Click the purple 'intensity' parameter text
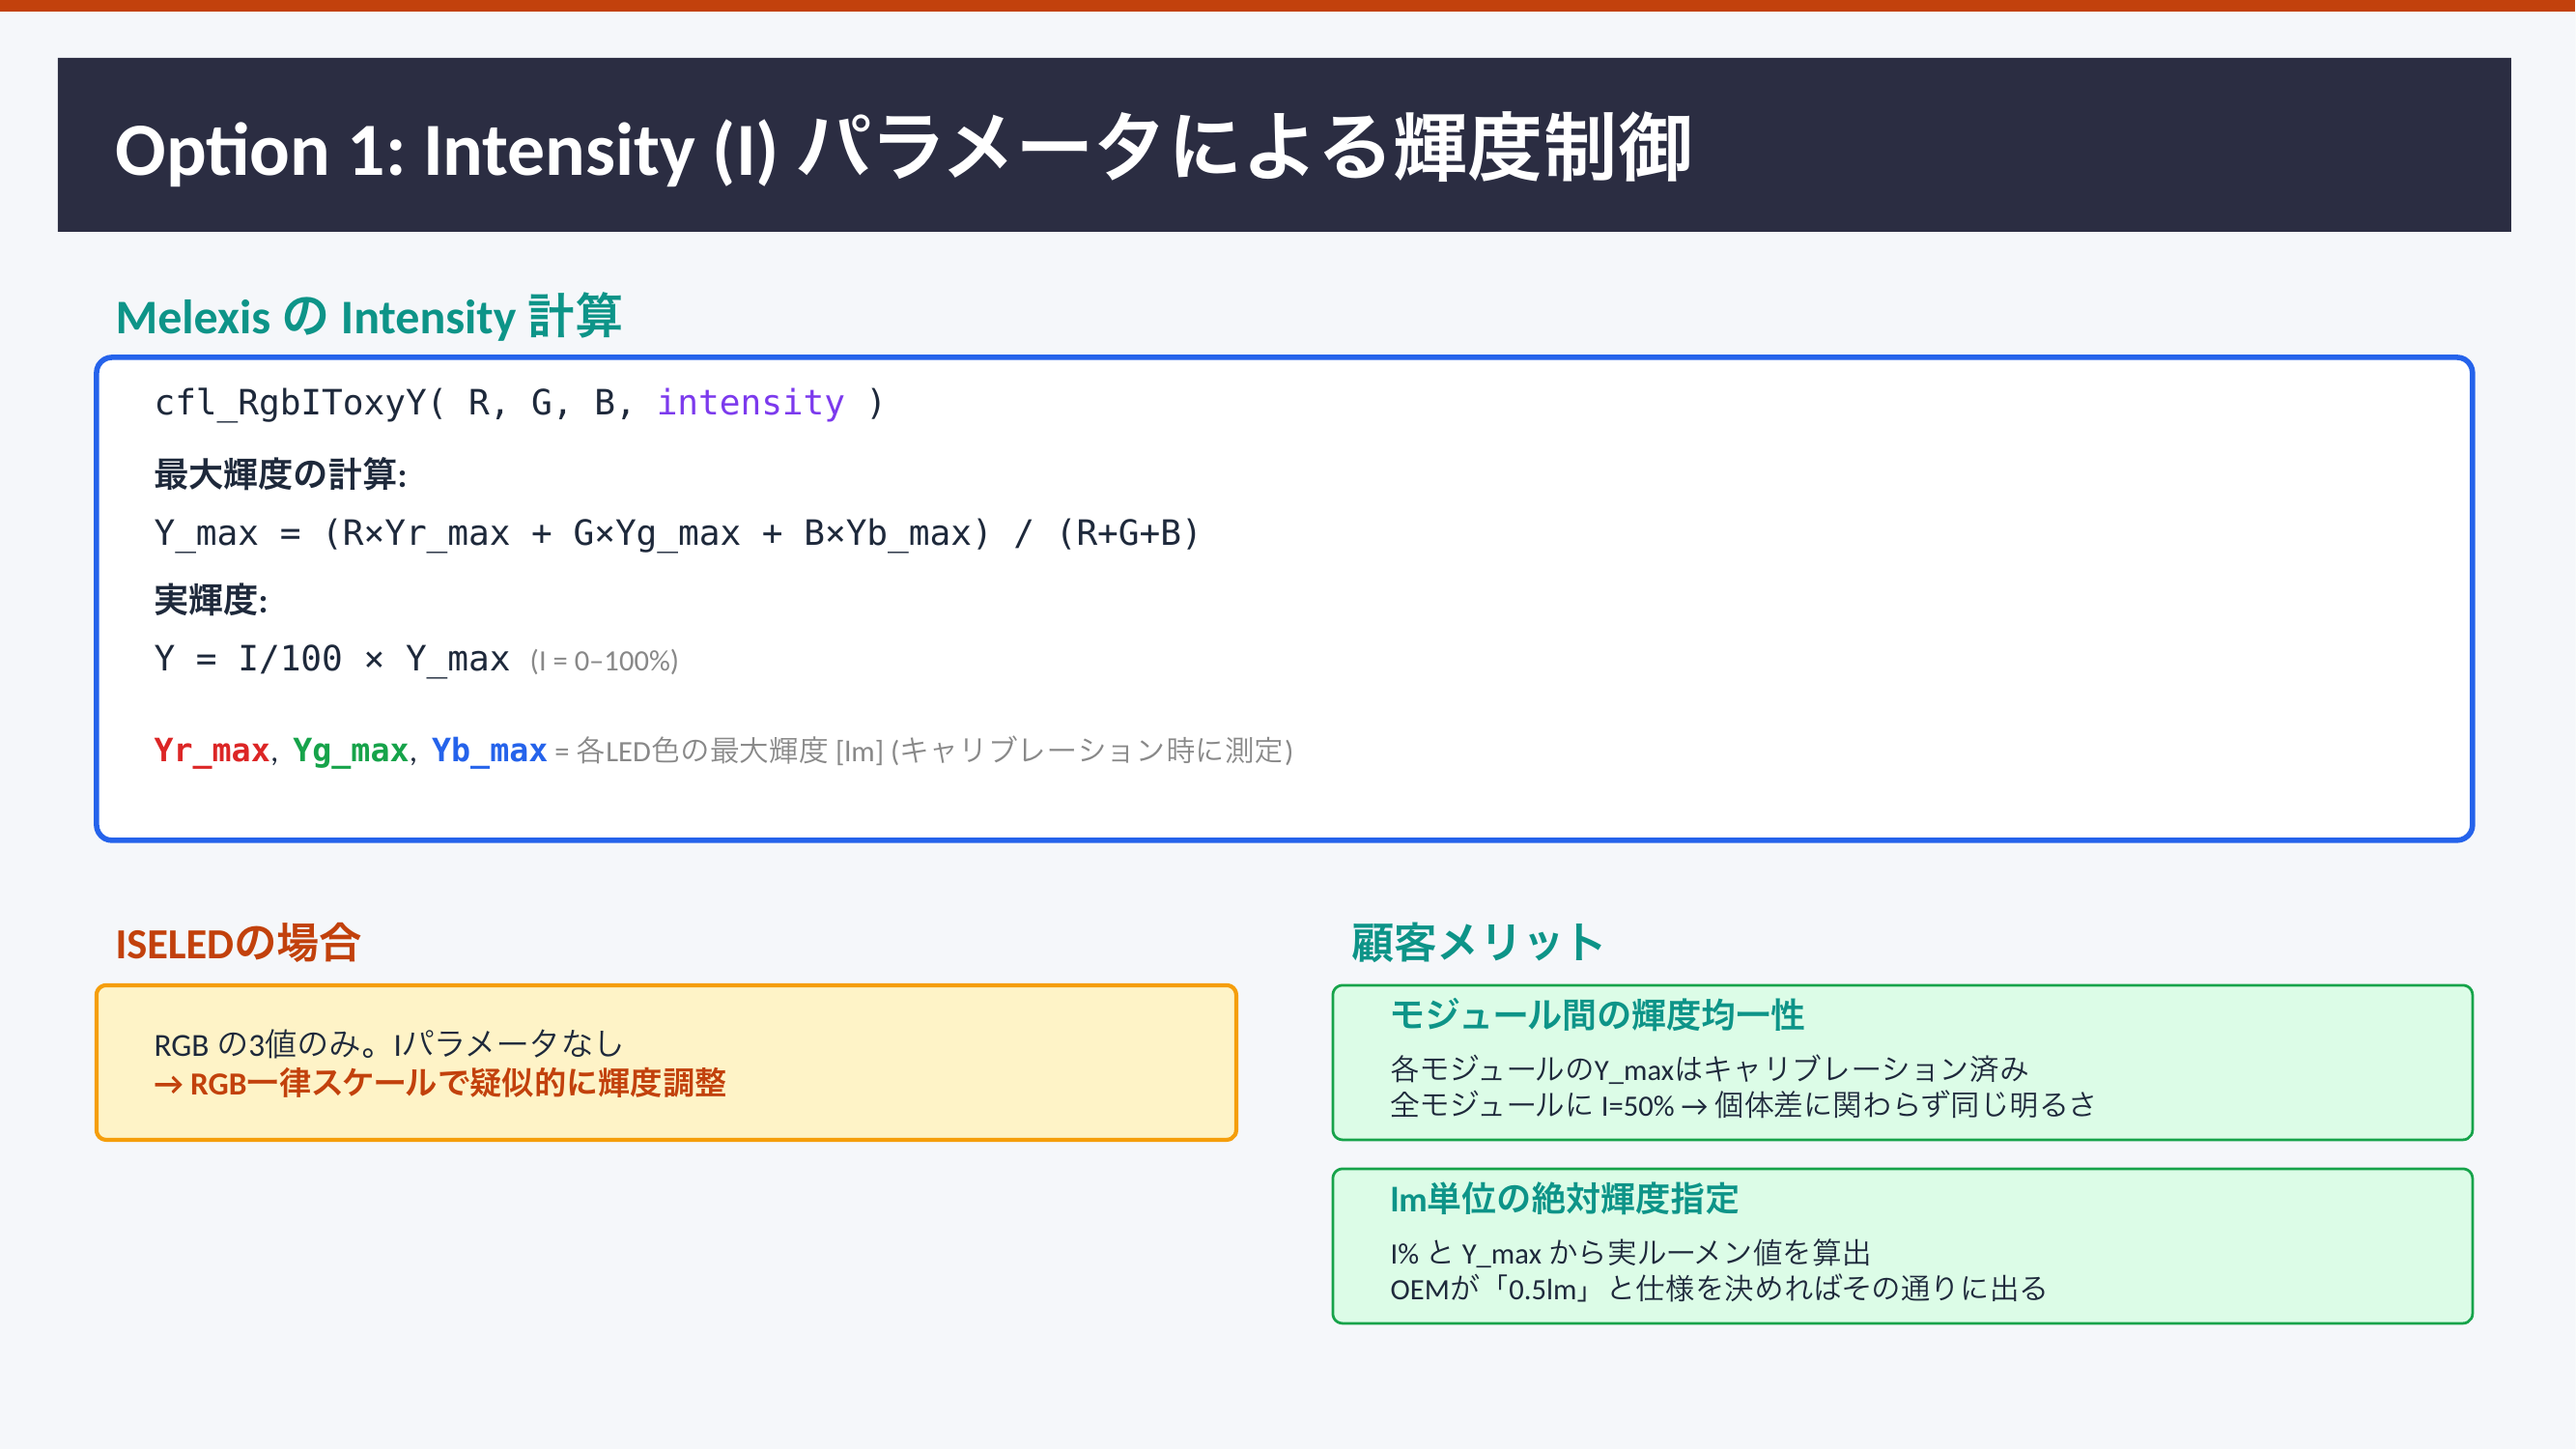 coord(750,403)
